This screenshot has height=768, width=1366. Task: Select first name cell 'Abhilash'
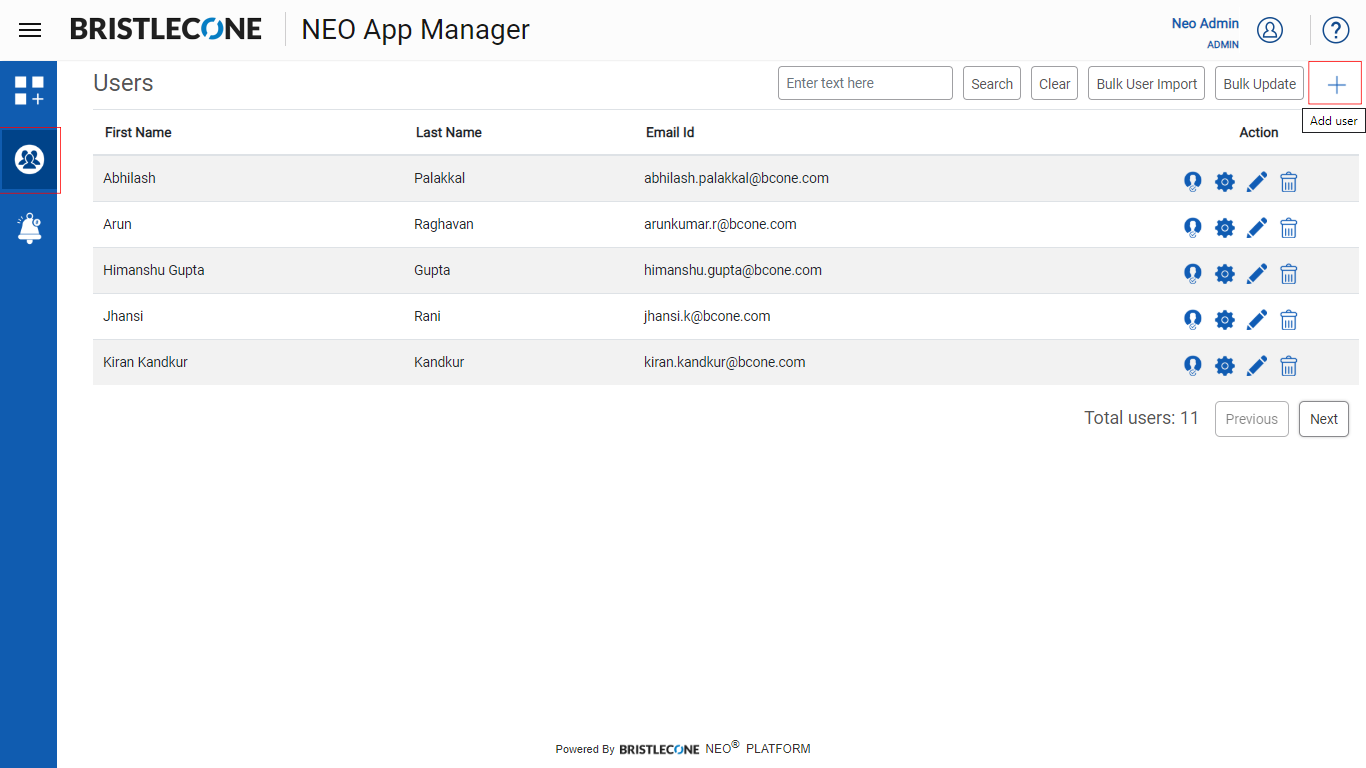[x=129, y=178]
